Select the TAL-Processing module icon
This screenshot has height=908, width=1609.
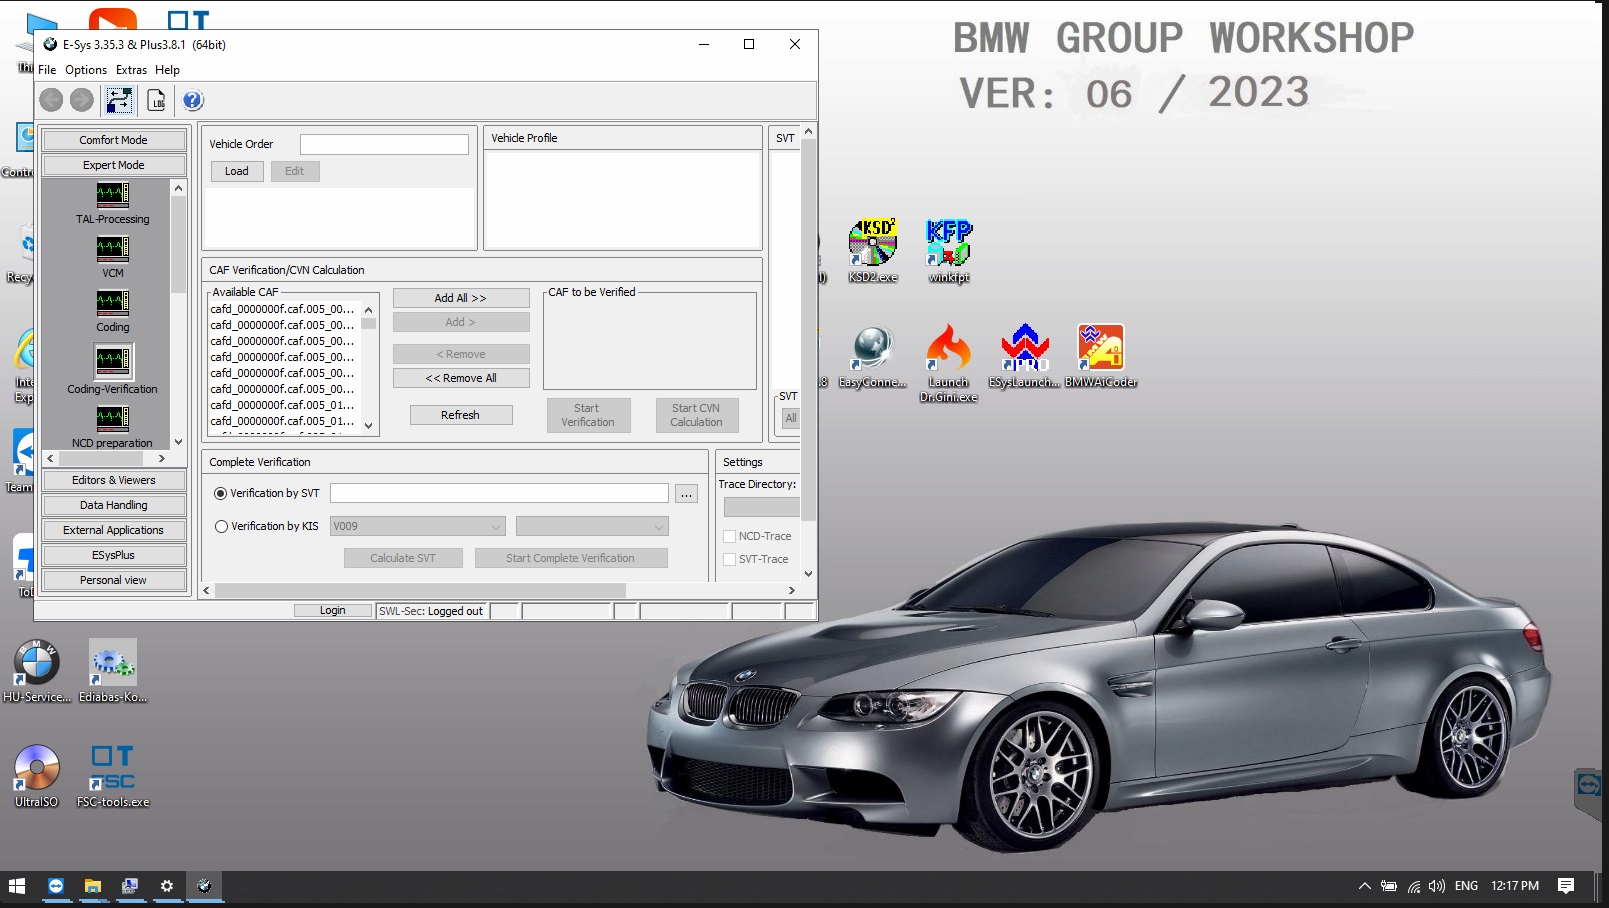pos(113,194)
